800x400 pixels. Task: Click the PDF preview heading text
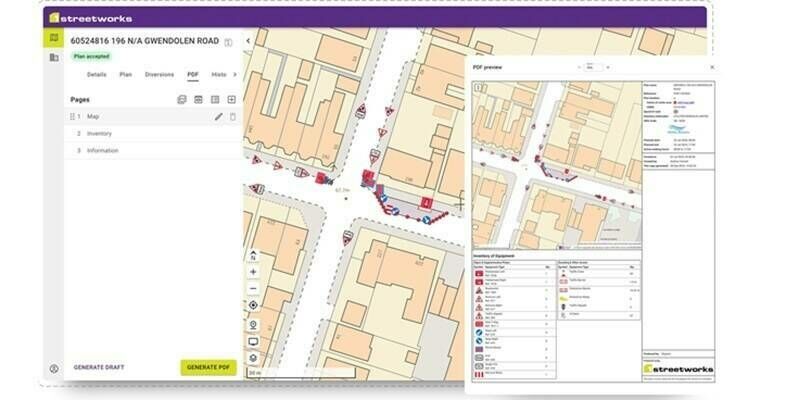pos(487,67)
